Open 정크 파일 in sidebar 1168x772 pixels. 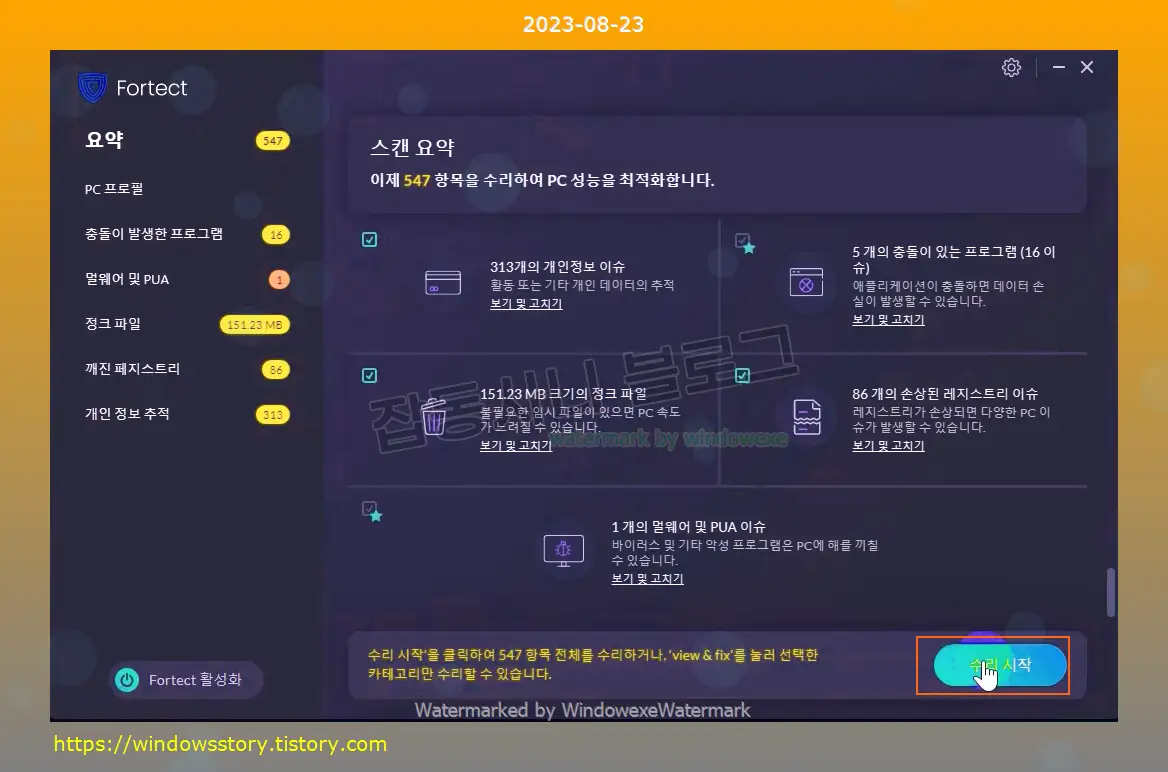[112, 324]
